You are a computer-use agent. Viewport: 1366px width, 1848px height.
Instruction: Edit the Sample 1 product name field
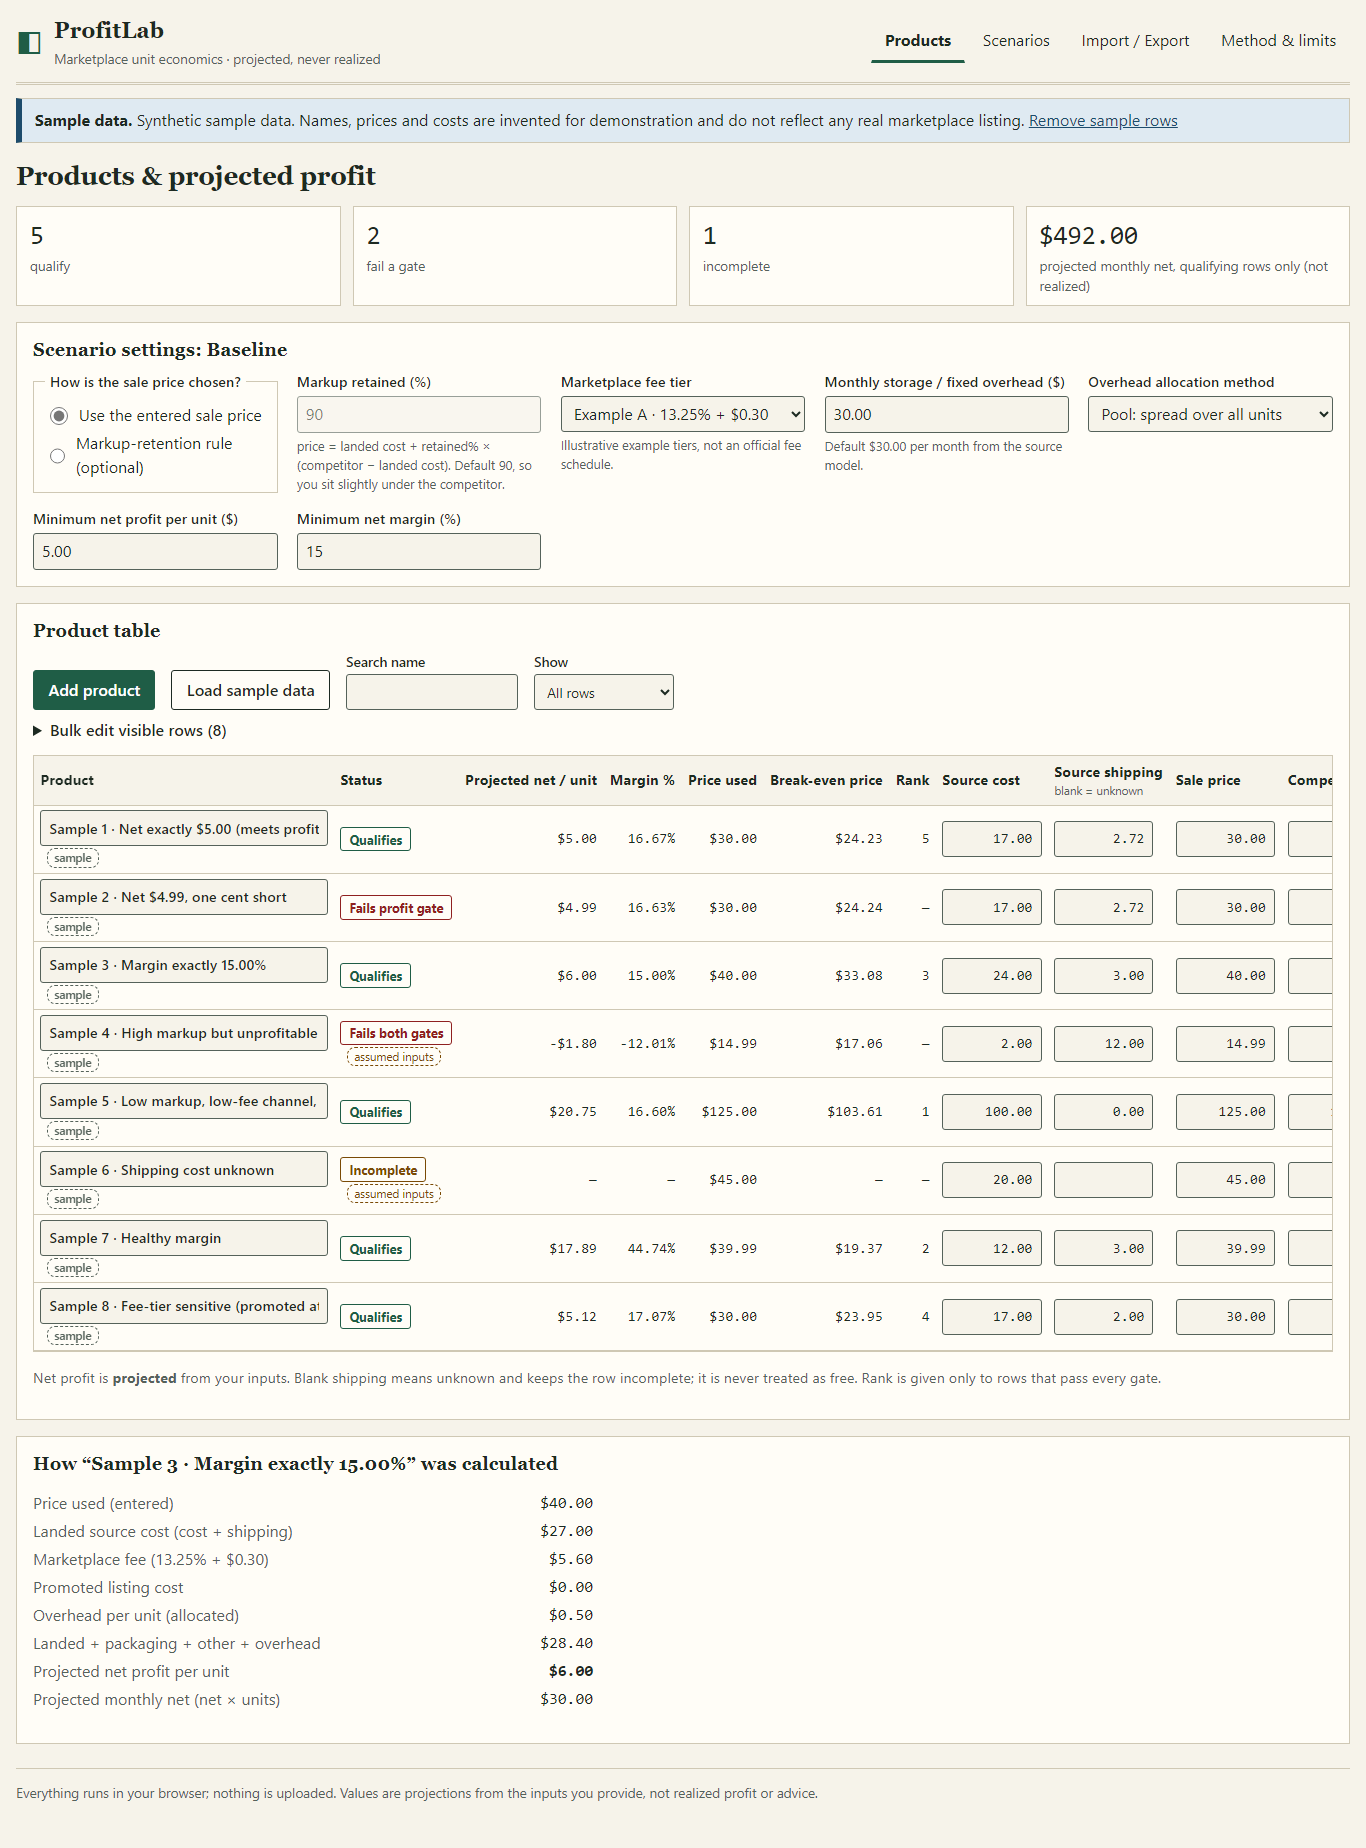point(184,829)
